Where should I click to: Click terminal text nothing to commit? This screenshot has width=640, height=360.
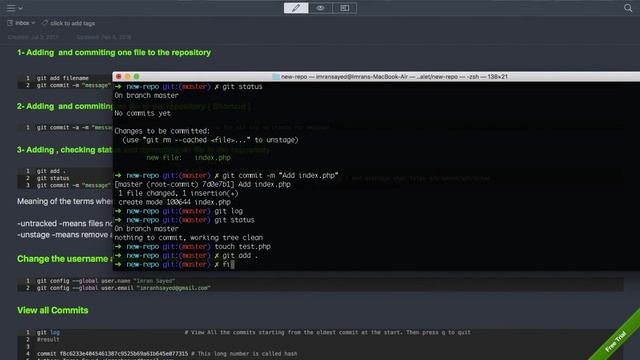pyautogui.click(x=189, y=238)
